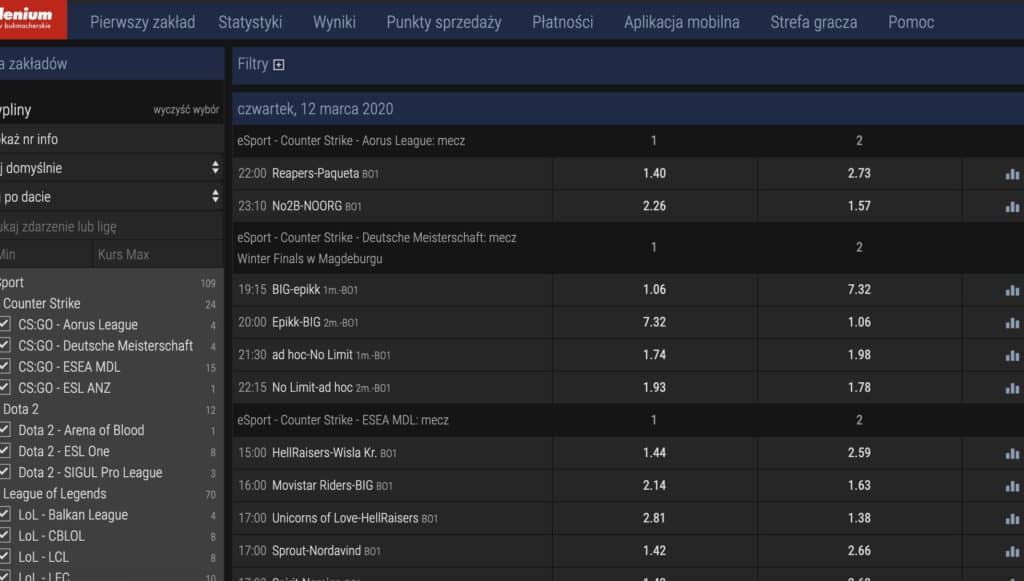Image resolution: width=1024 pixels, height=581 pixels.
Task: Open Pomoc menu item
Action: pos(911,22)
